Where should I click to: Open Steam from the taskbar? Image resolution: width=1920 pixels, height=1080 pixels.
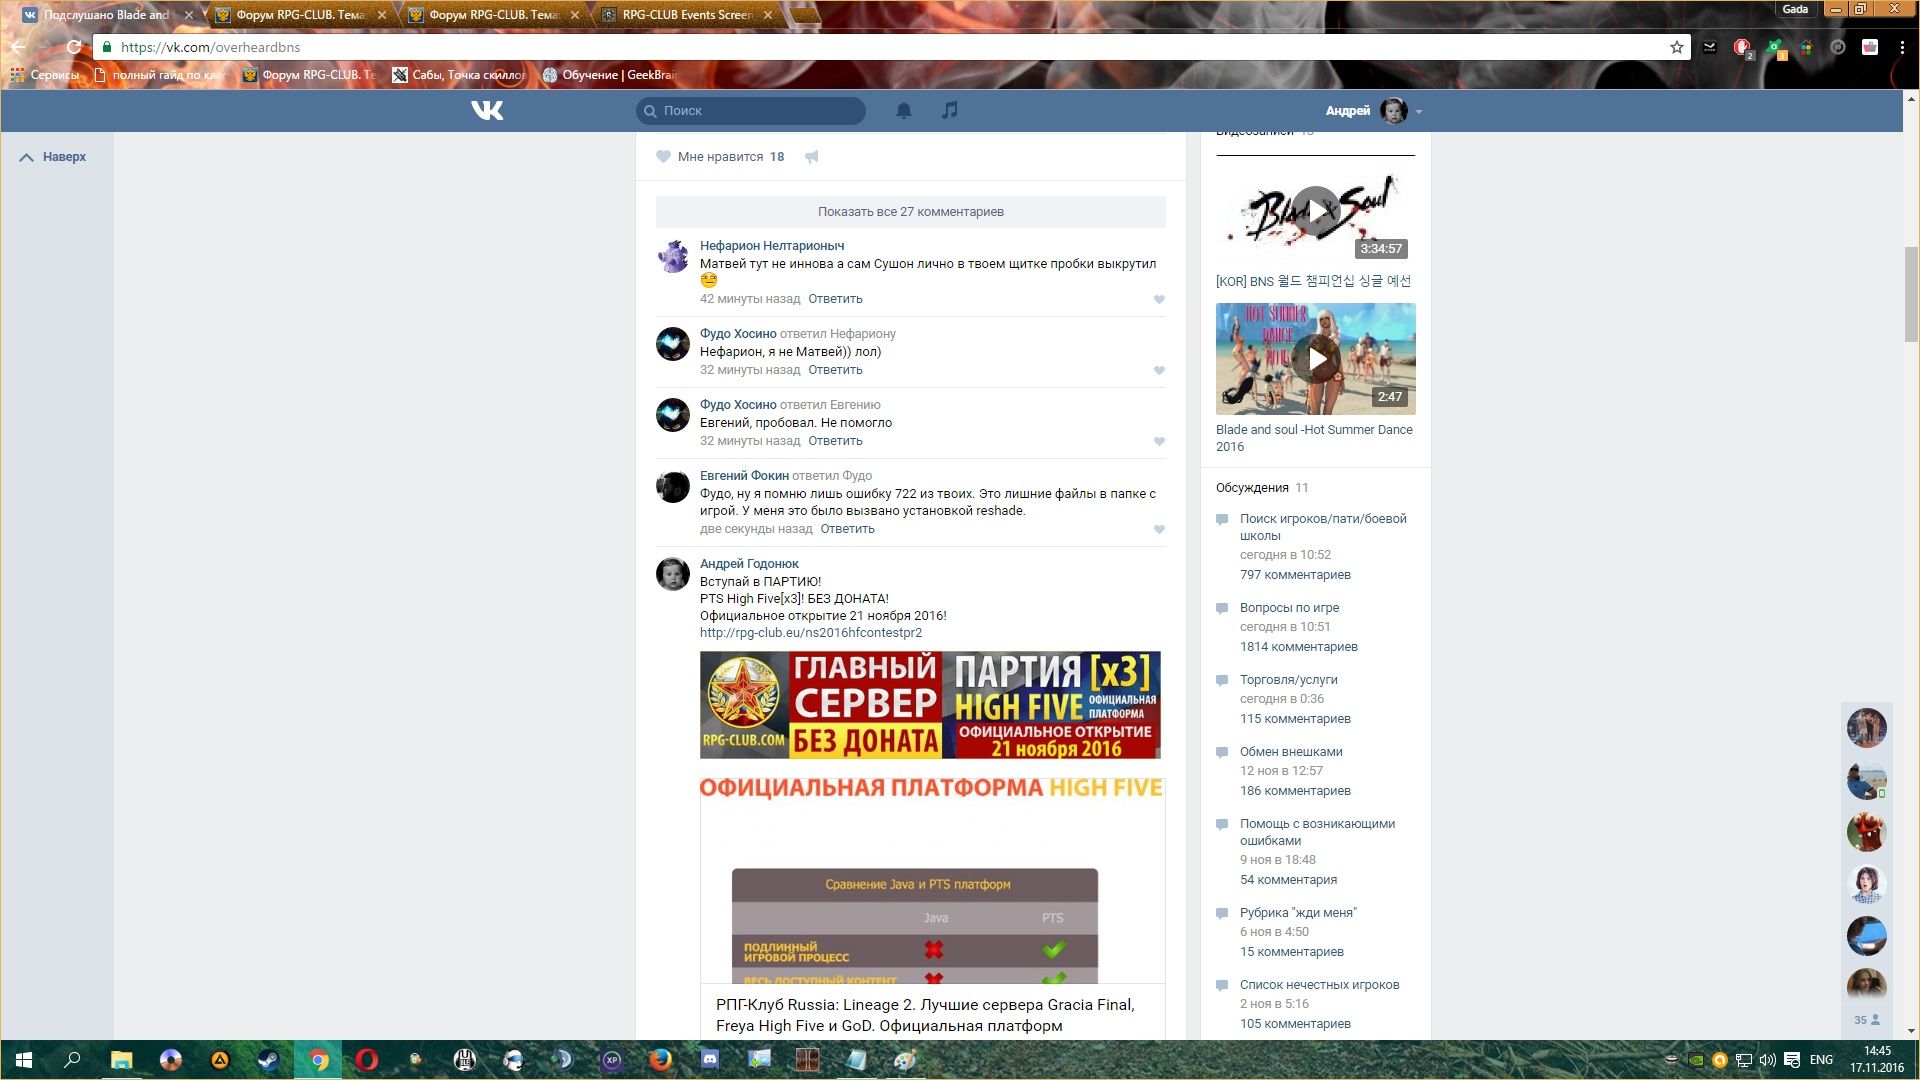click(269, 1060)
